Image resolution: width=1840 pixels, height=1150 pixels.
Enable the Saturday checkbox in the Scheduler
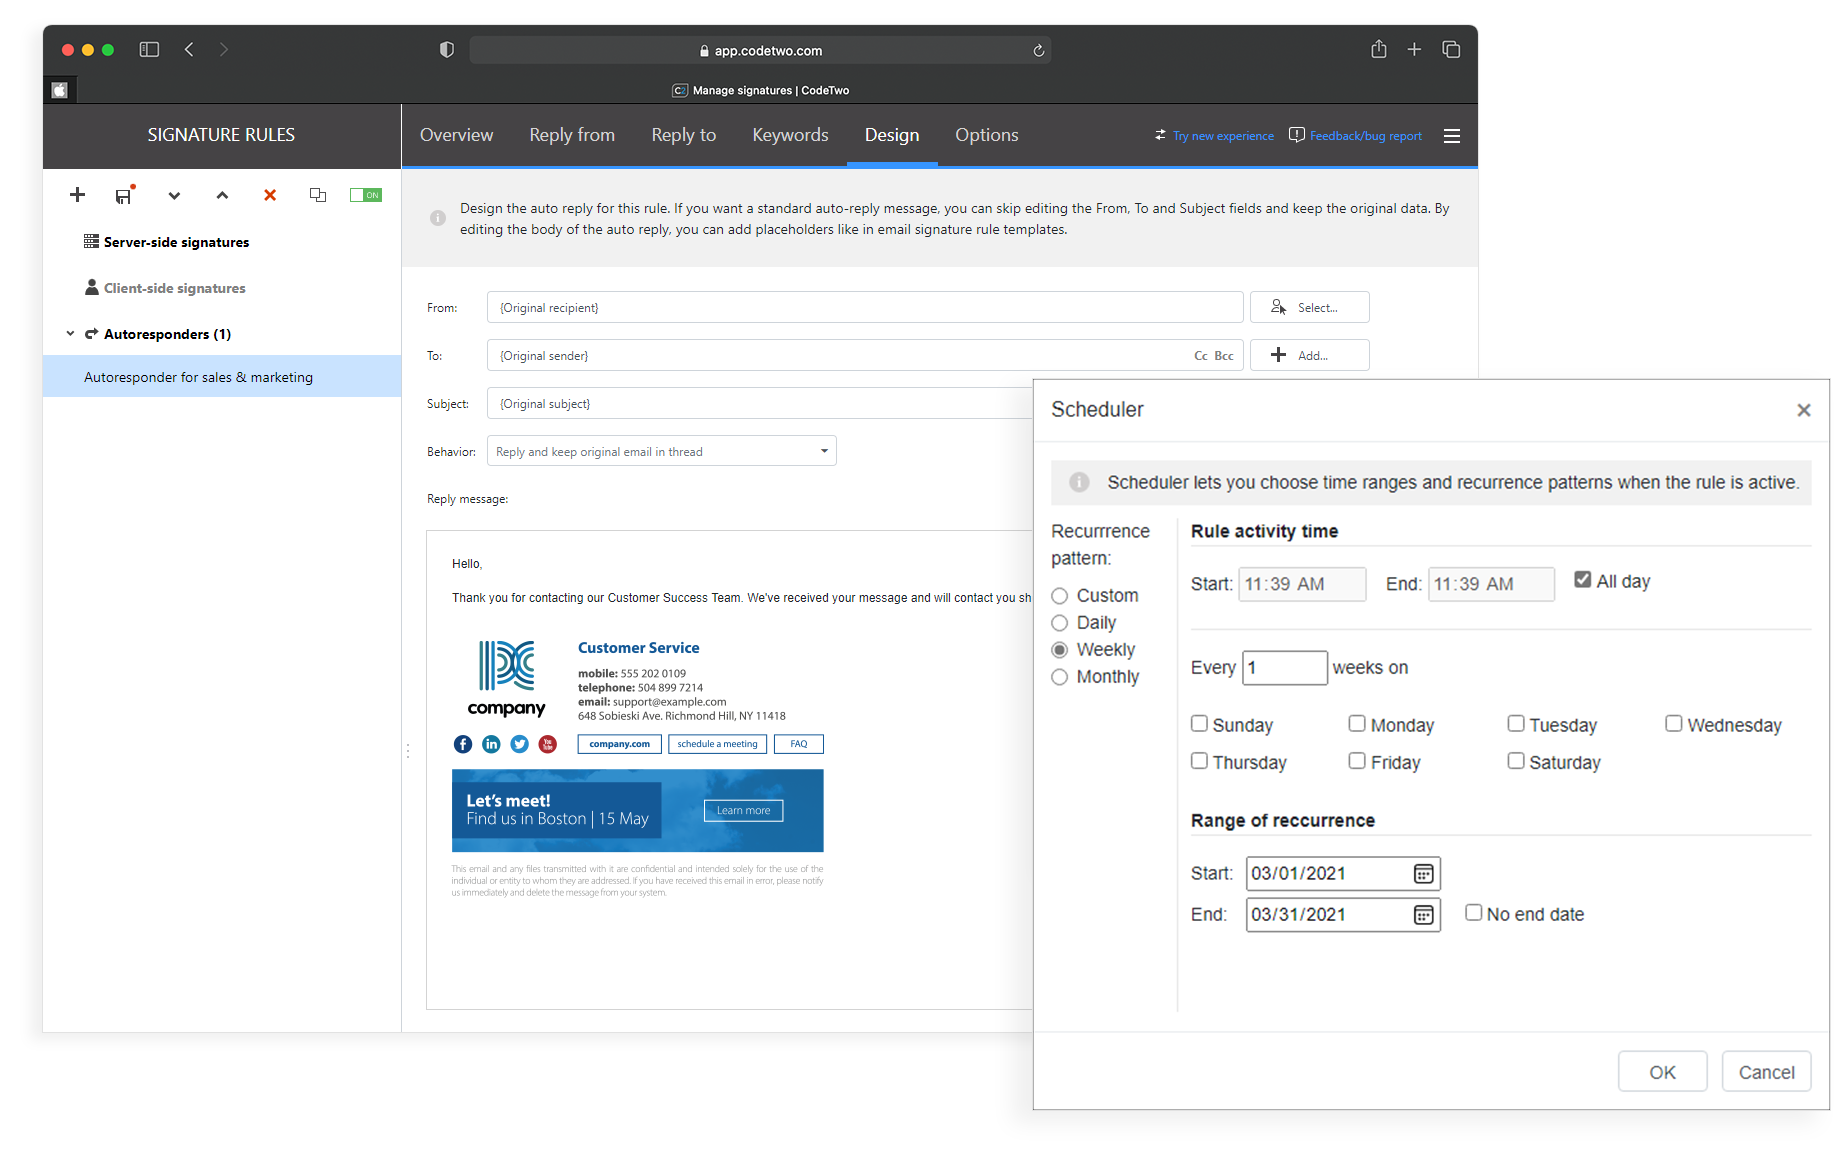[x=1516, y=761]
